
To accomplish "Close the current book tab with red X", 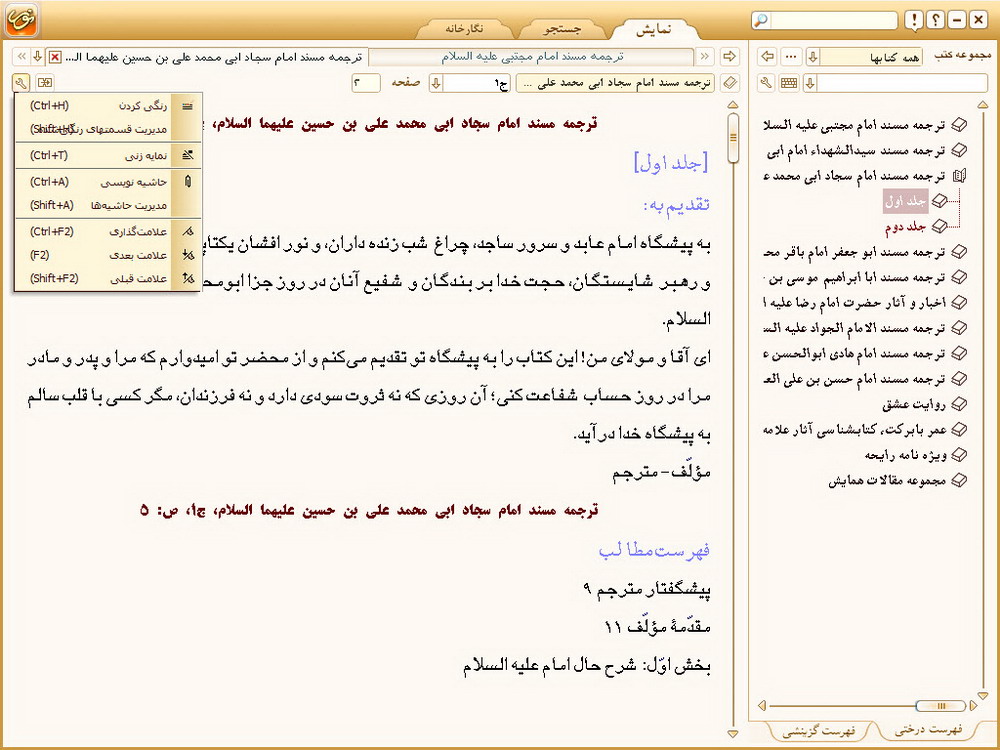I will [55, 57].
